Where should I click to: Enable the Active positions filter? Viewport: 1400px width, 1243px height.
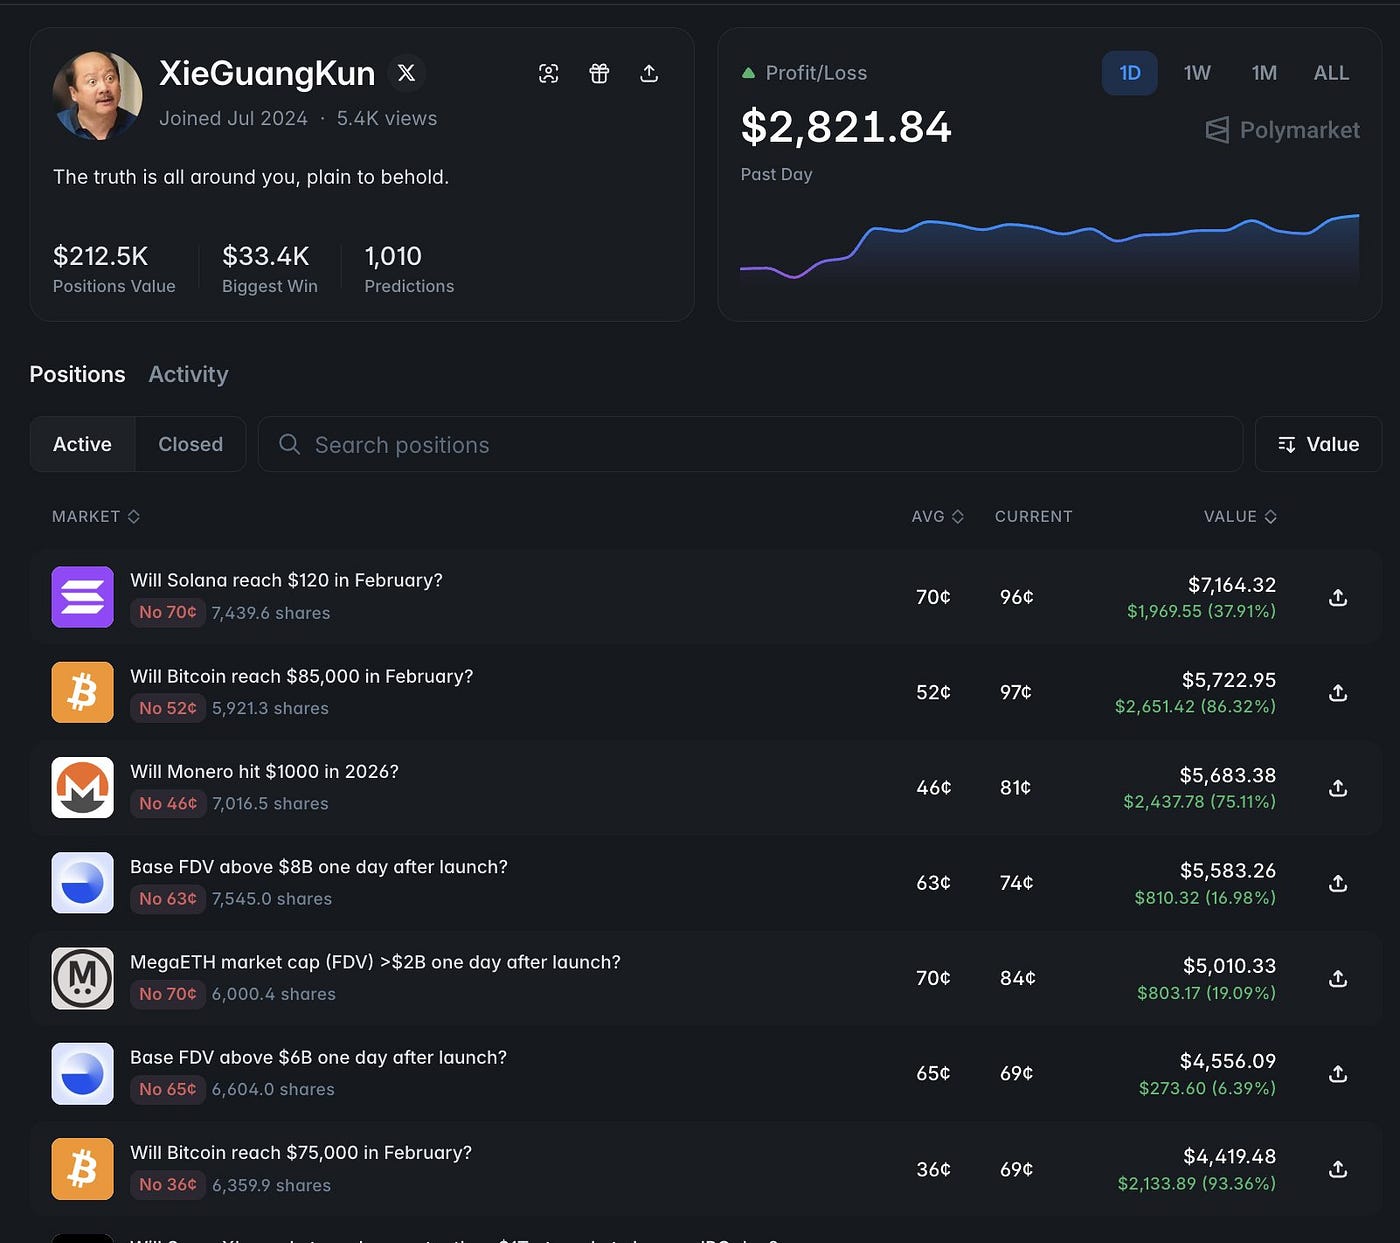point(82,444)
